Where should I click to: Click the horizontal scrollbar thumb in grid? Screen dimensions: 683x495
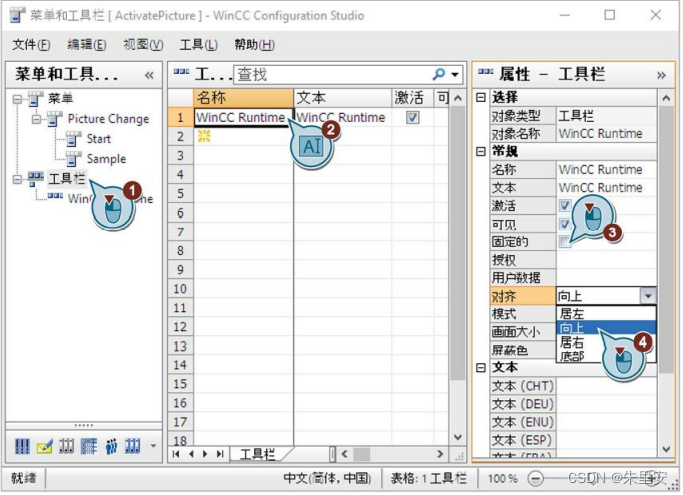[x=361, y=454]
